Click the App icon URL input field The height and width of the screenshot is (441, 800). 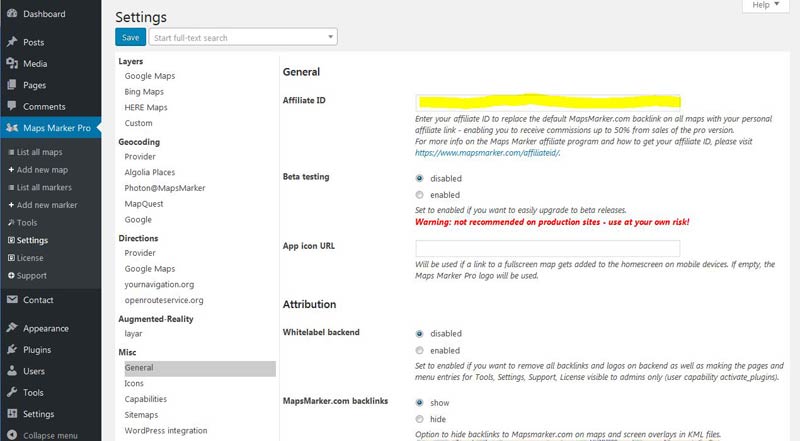pyautogui.click(x=547, y=248)
